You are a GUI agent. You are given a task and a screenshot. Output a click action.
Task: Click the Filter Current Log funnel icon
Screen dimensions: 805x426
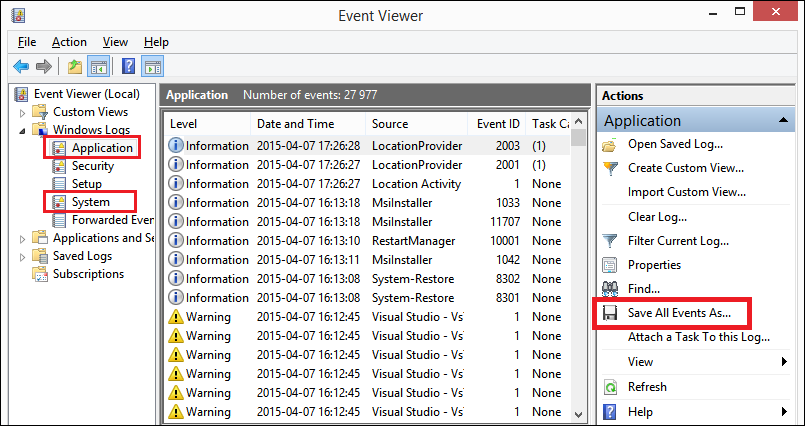(610, 241)
